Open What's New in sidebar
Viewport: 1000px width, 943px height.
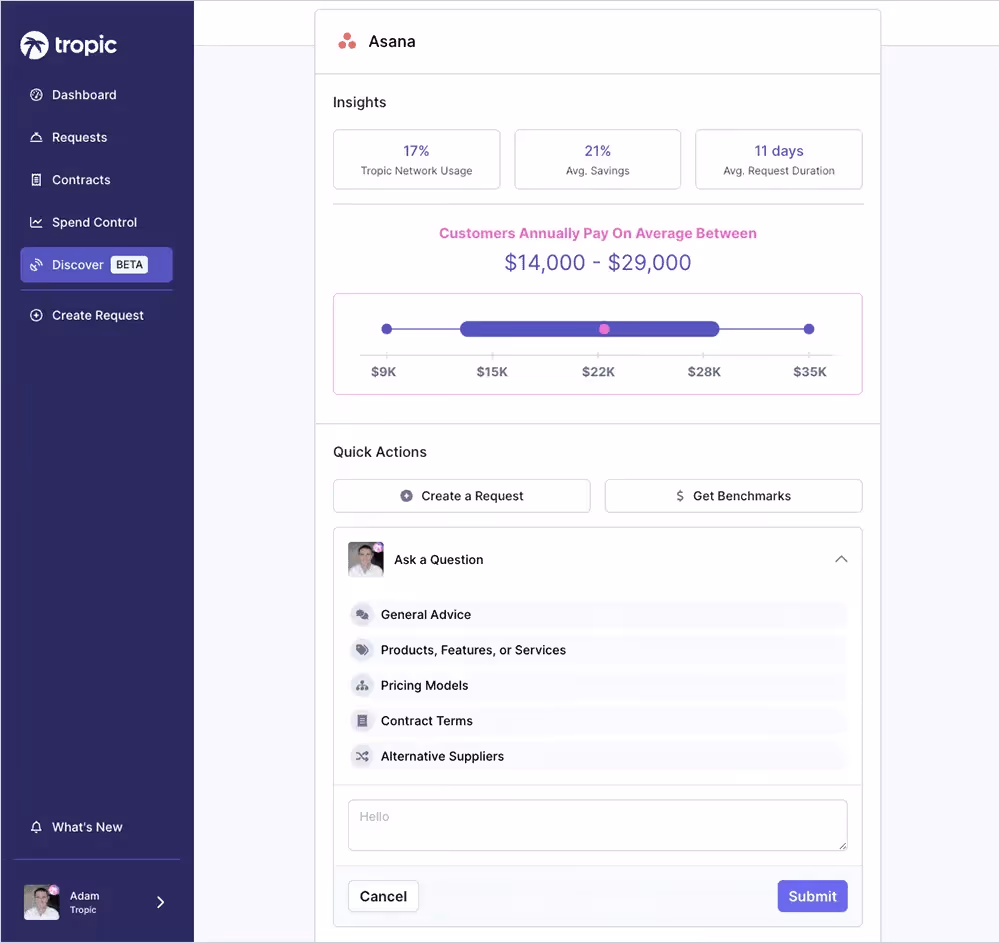[96, 827]
